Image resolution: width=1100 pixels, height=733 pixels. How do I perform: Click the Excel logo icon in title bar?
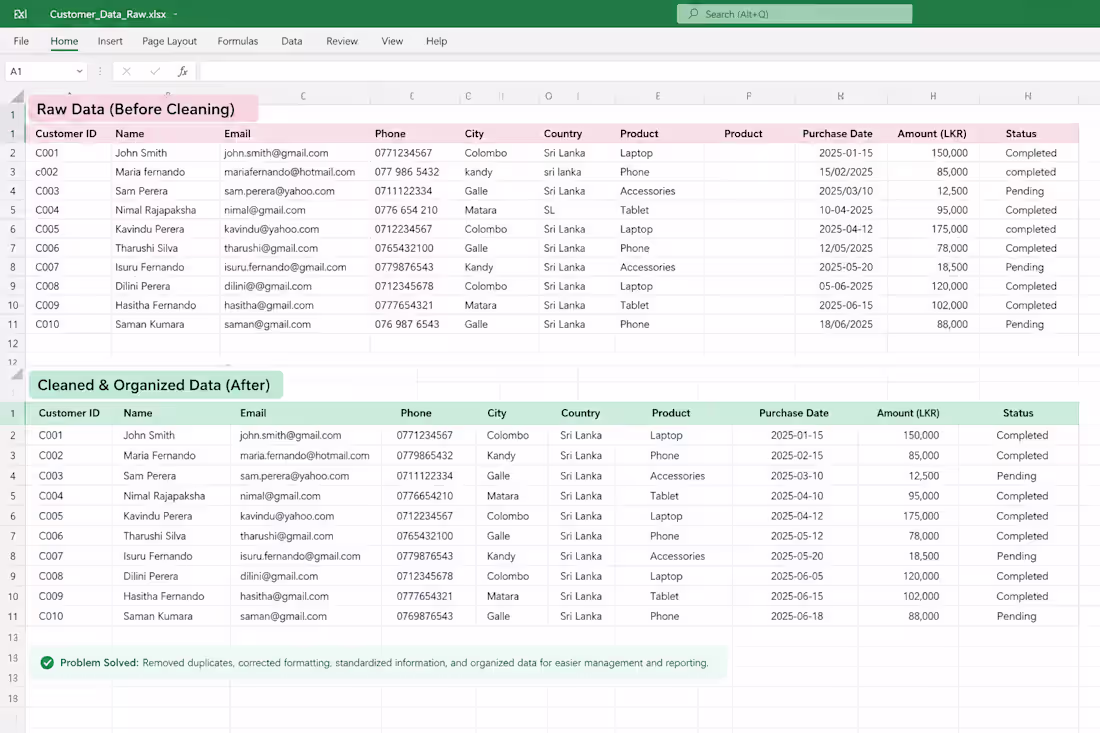pyautogui.click(x=20, y=14)
